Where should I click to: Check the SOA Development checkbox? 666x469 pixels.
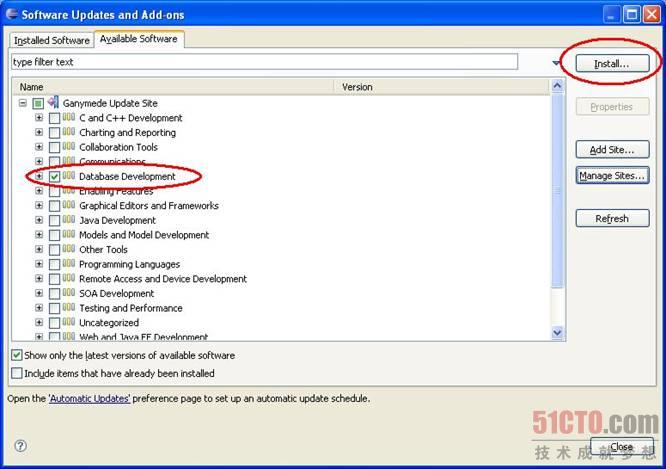click(54, 294)
